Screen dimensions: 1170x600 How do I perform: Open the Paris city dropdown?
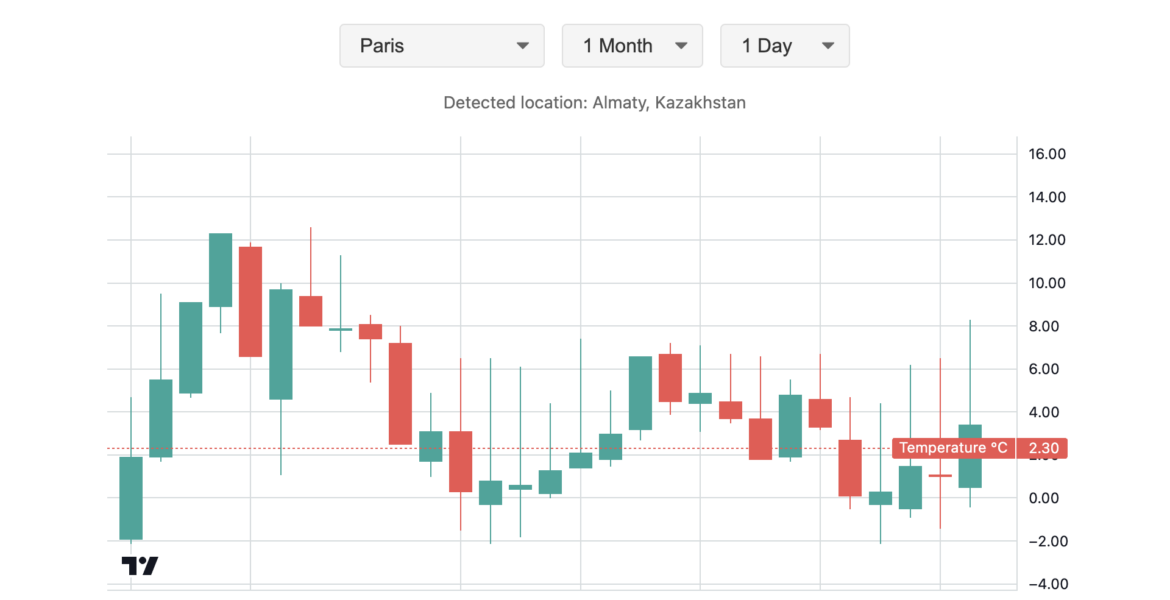coord(441,46)
